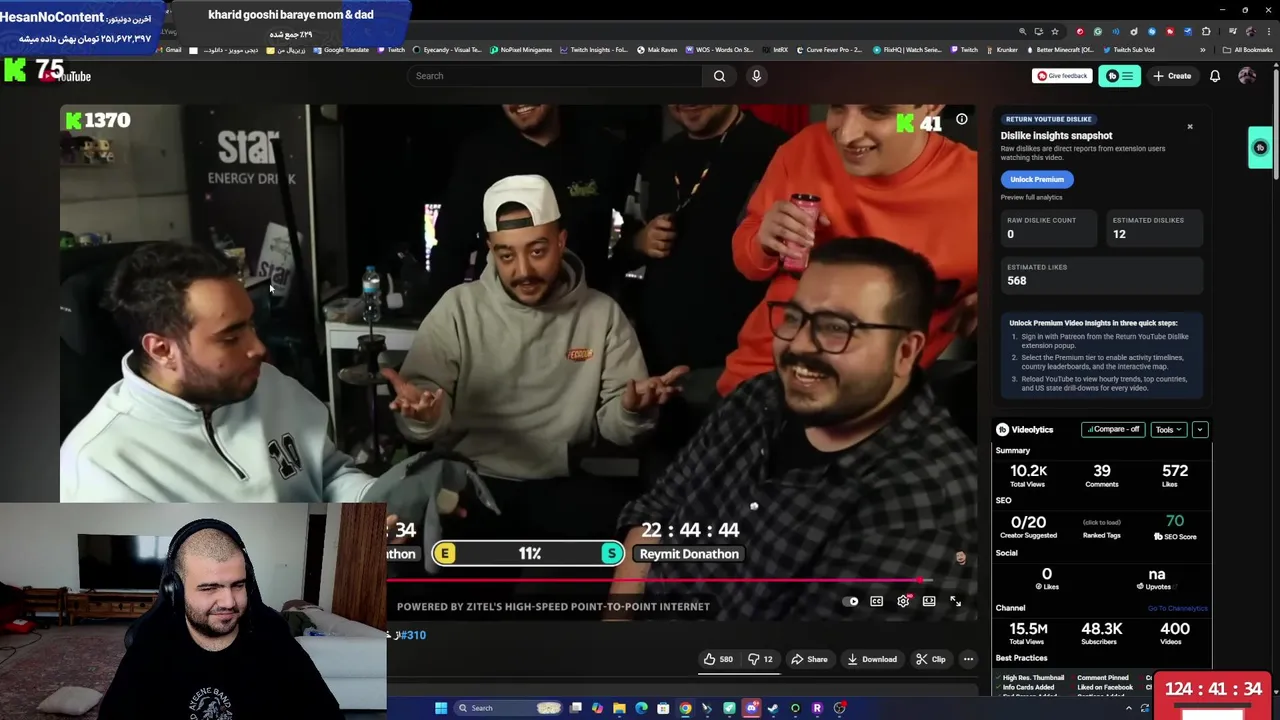Click the Videolytics logo icon

pyautogui.click(x=1002, y=430)
